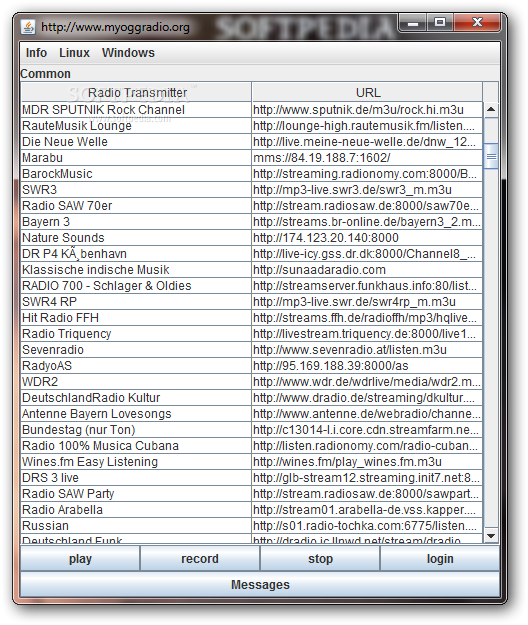Image resolution: width=528 pixels, height=625 pixels.
Task: Click the radio-tochka.com URL cell
Action: tap(367, 525)
